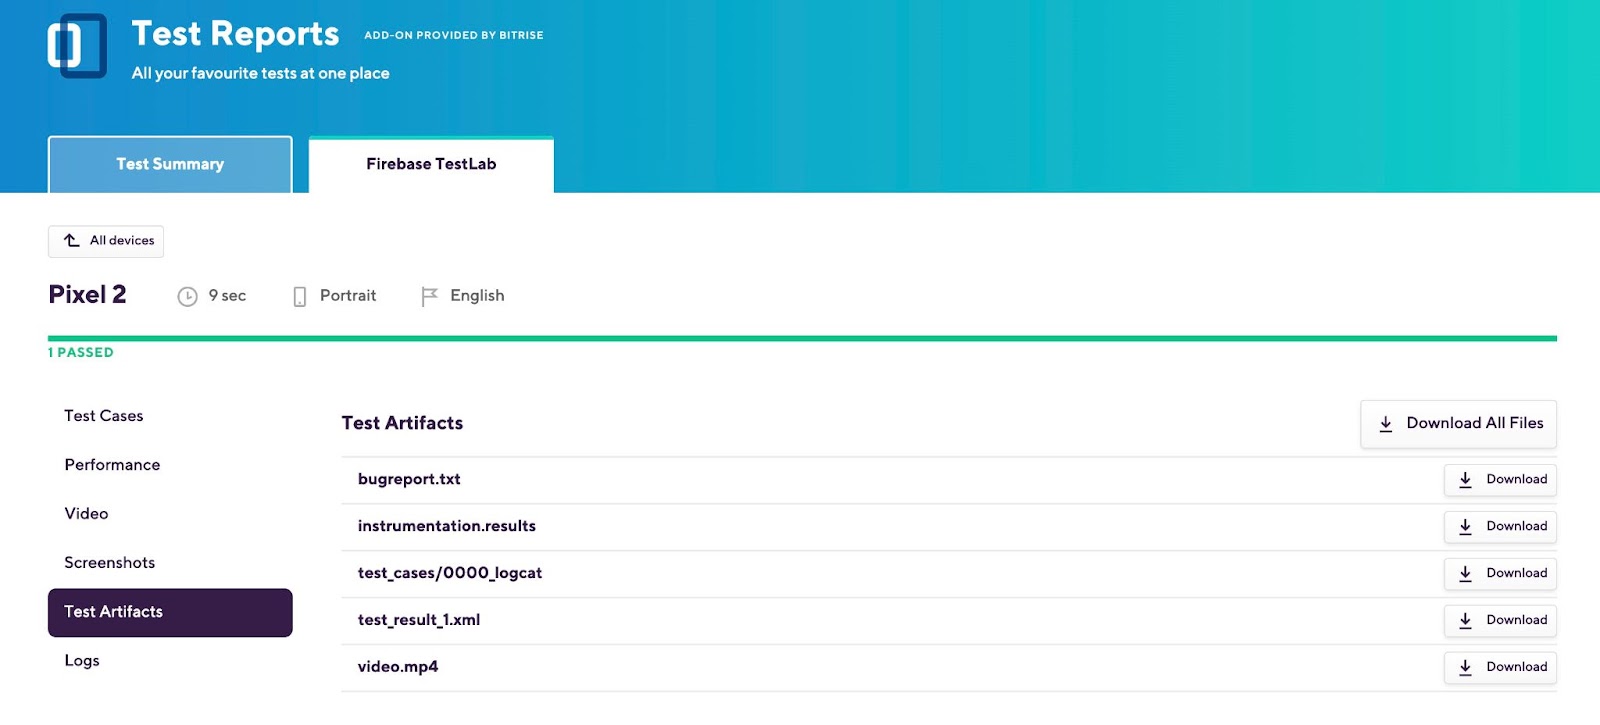Click the bugreport.txt file name

pyautogui.click(x=409, y=480)
